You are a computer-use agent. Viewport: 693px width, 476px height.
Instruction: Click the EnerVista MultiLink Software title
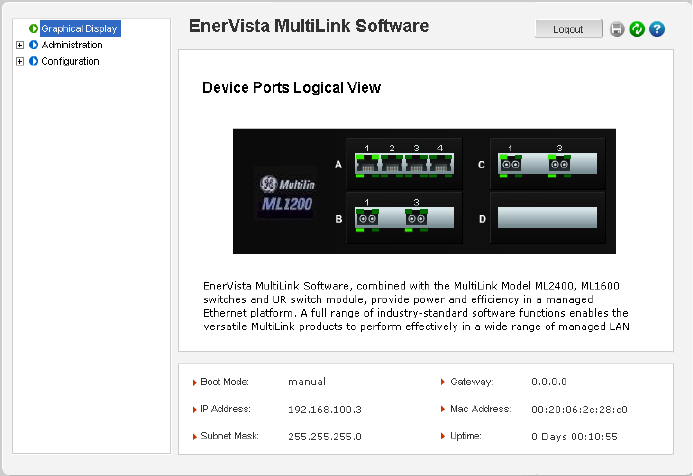309,26
